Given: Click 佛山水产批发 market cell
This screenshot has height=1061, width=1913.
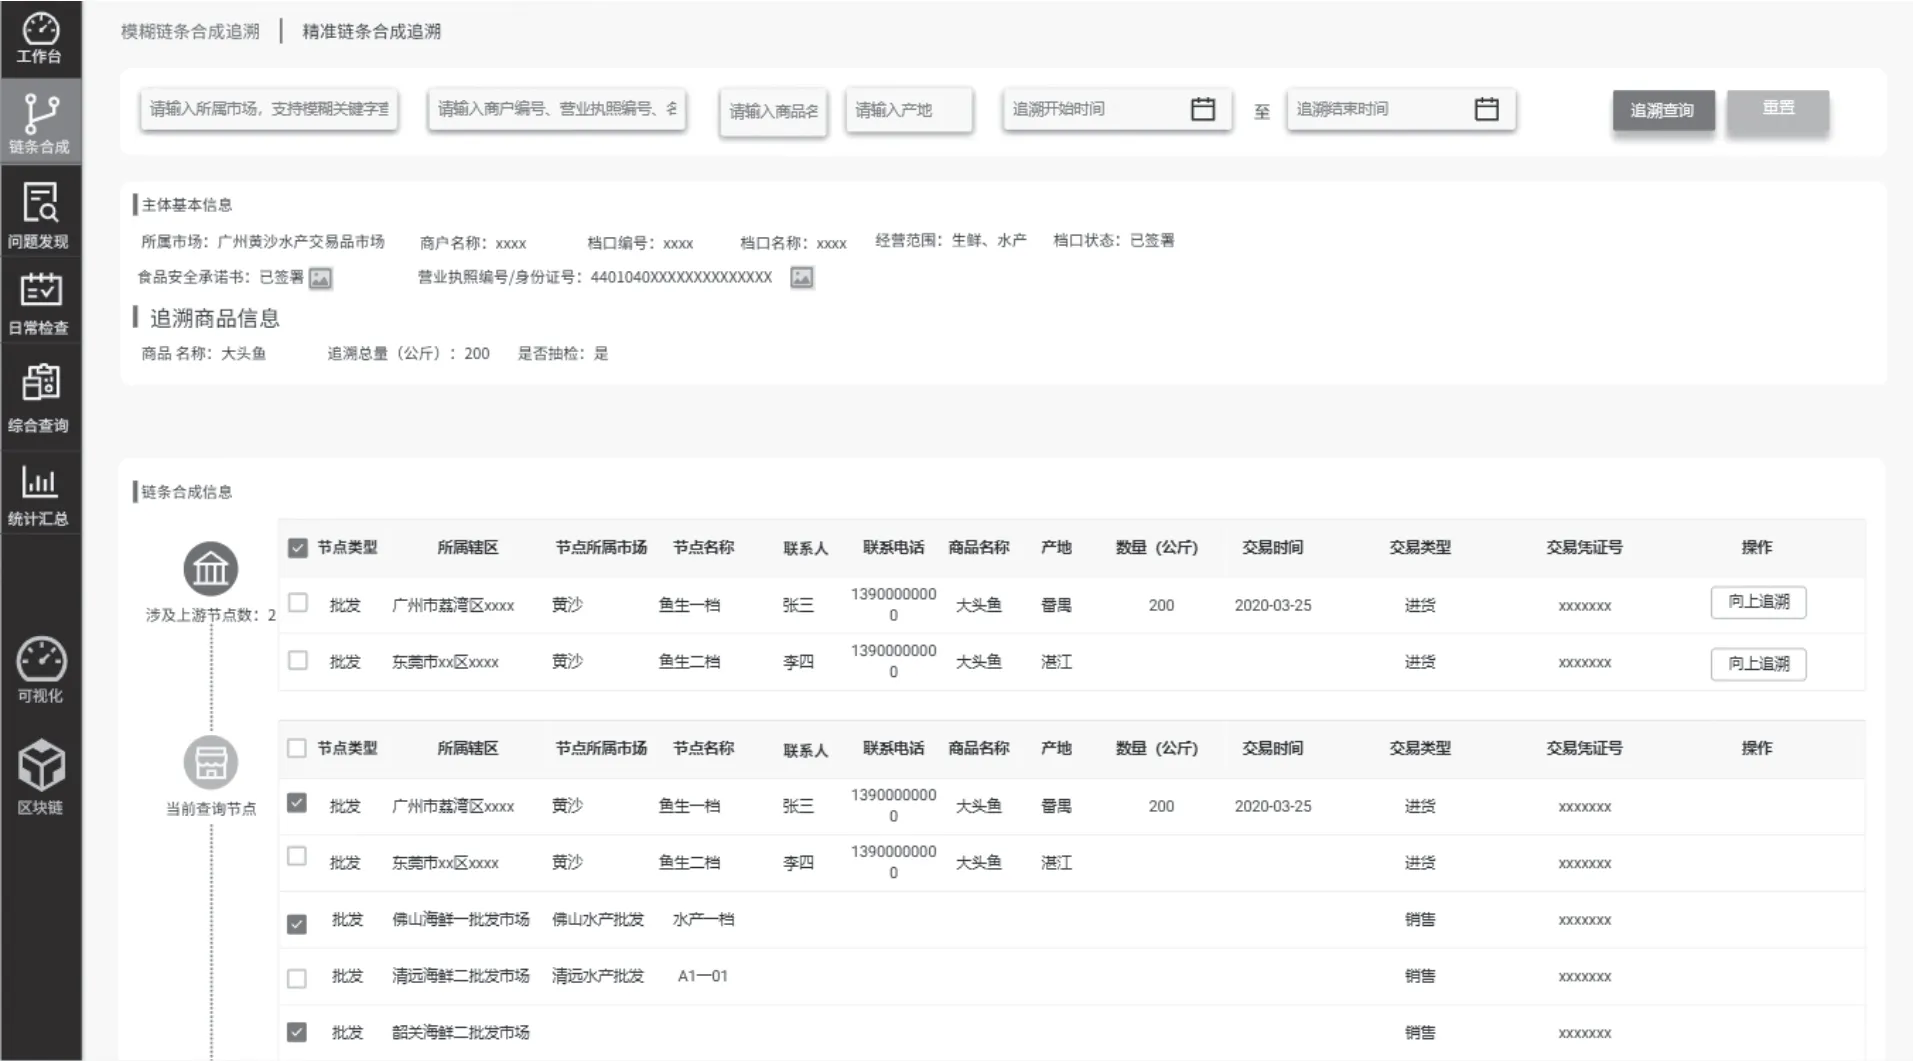Looking at the screenshot, I should [598, 919].
